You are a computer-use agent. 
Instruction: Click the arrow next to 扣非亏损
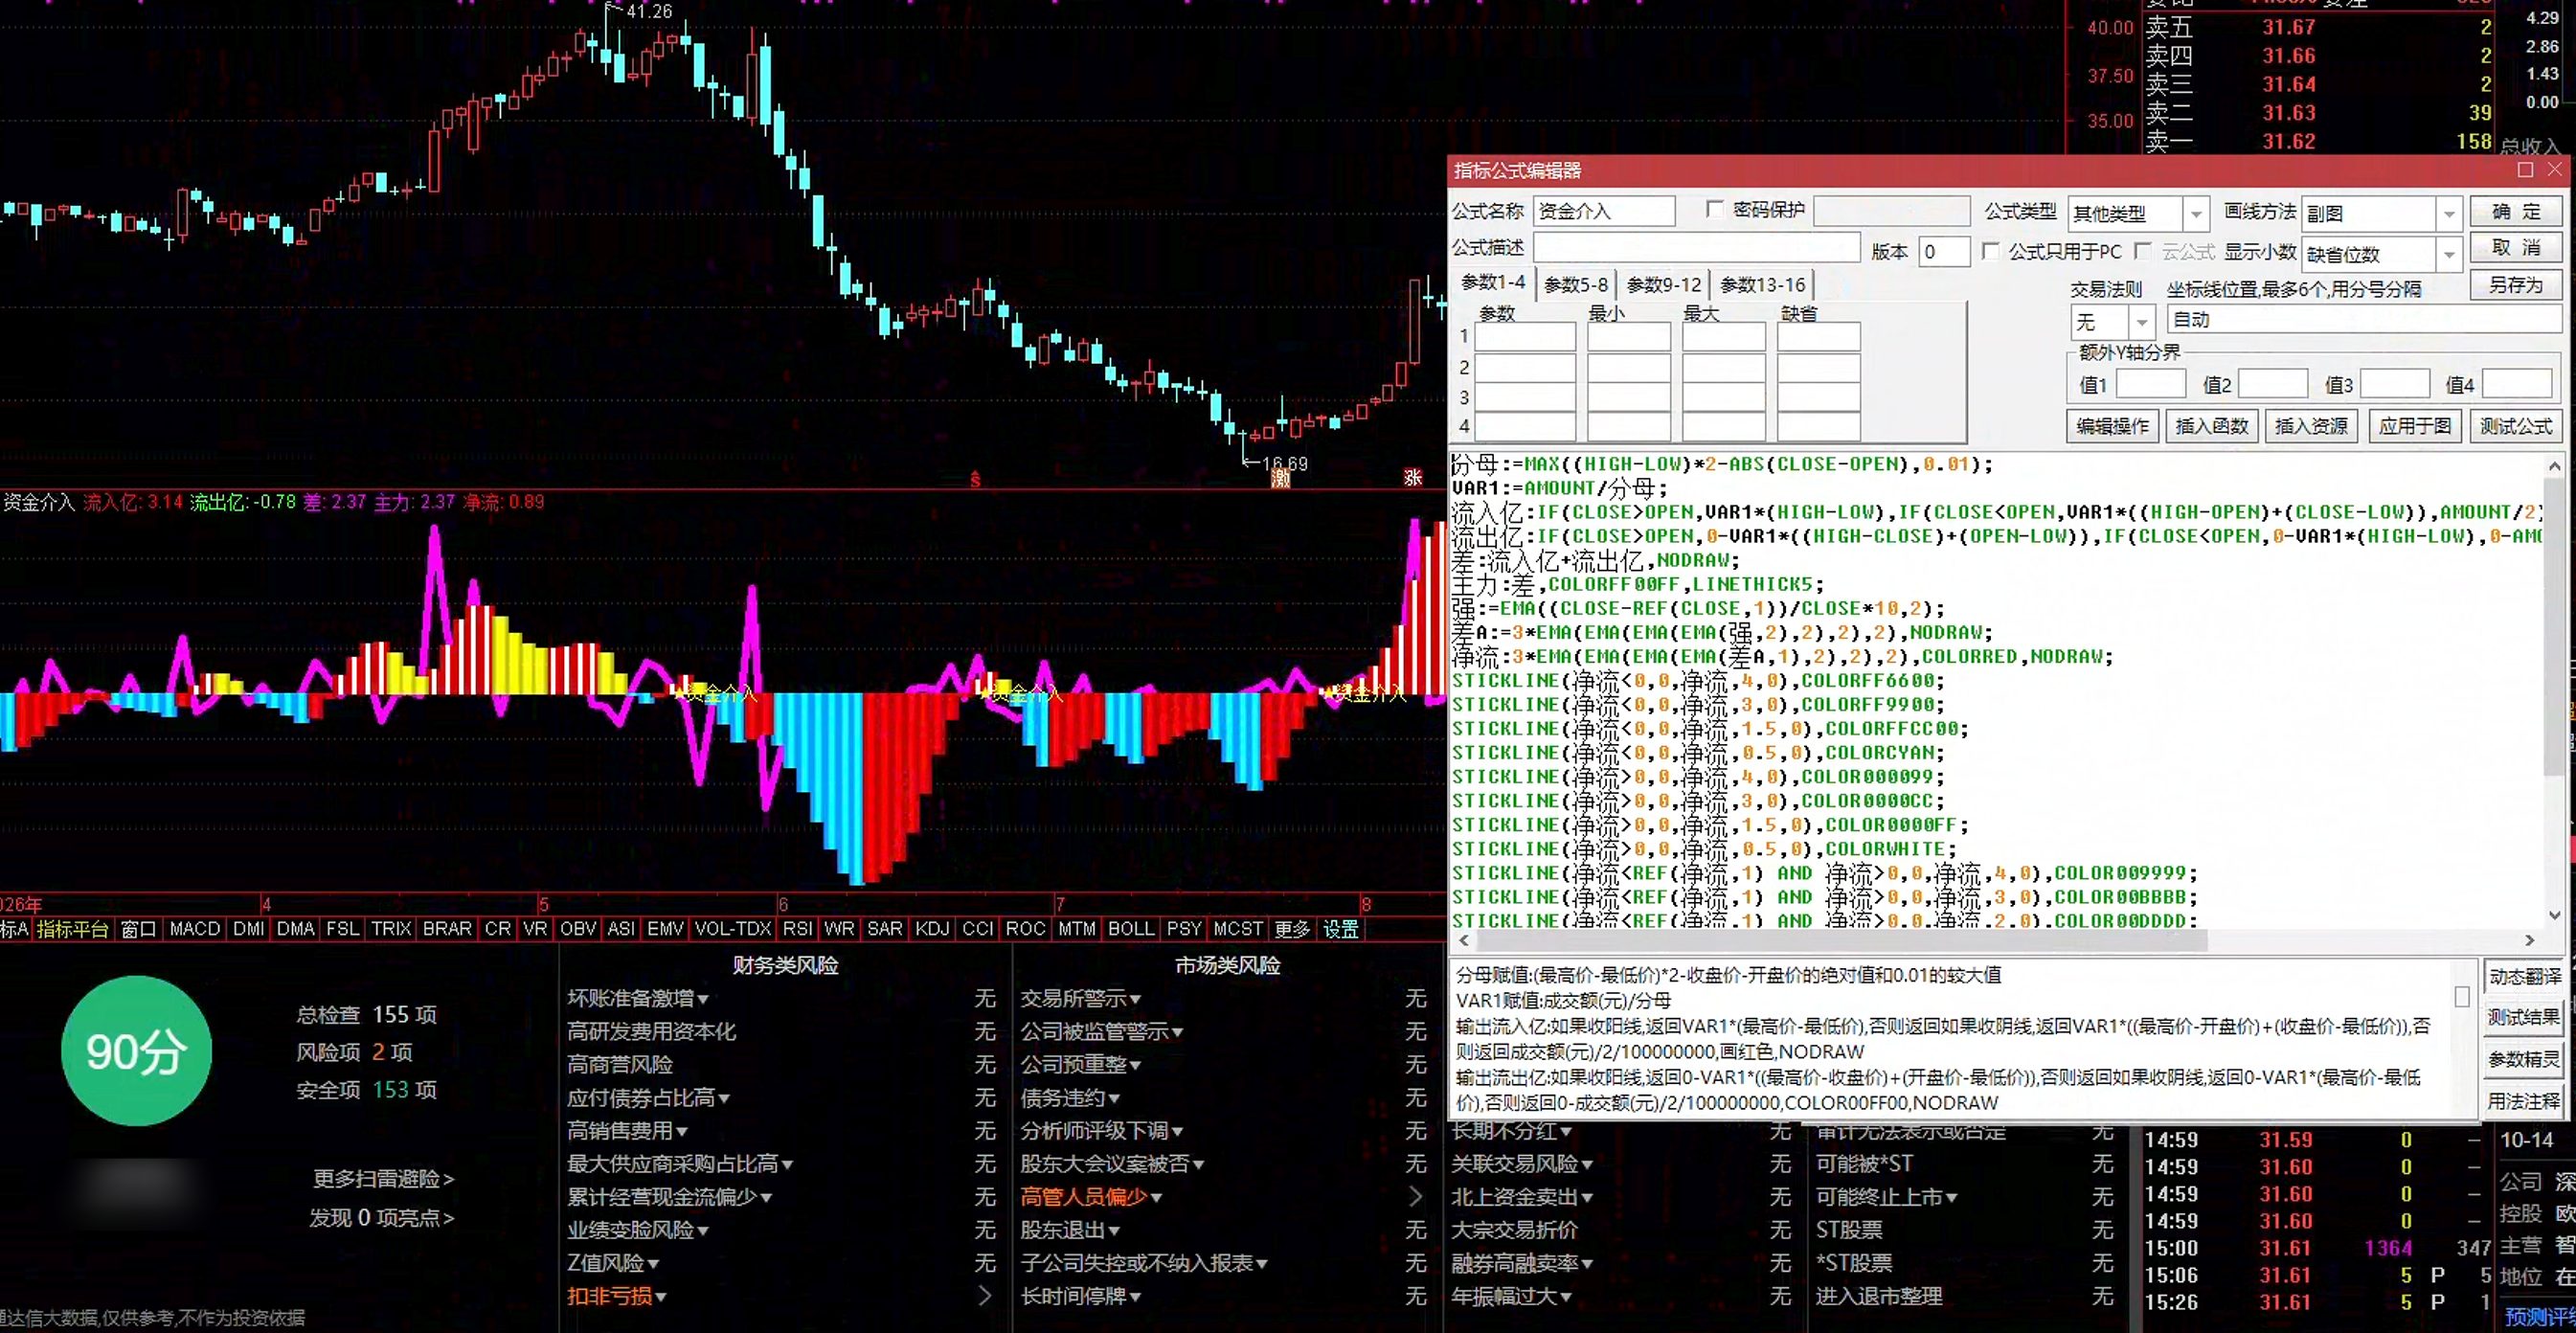point(984,1296)
